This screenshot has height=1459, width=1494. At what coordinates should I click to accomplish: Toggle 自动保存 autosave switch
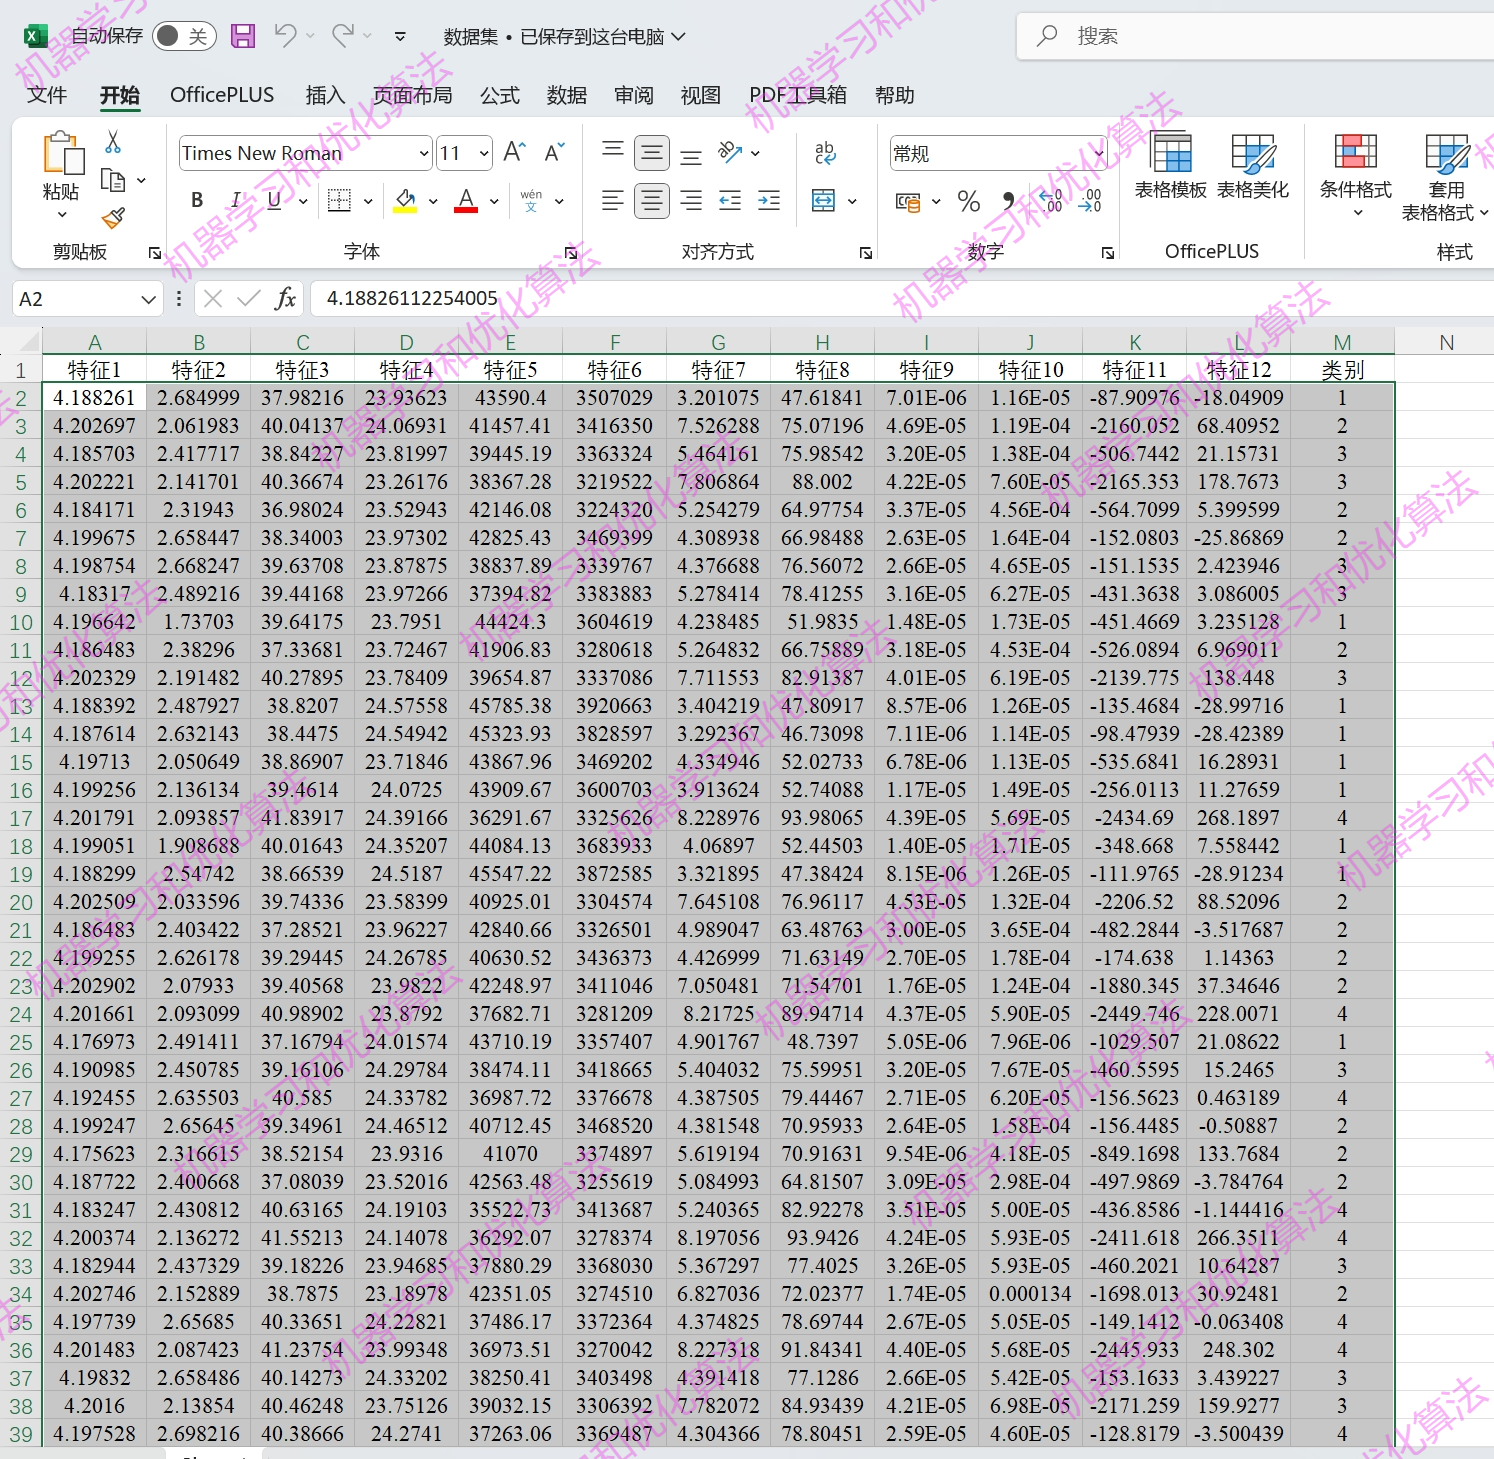tap(185, 35)
